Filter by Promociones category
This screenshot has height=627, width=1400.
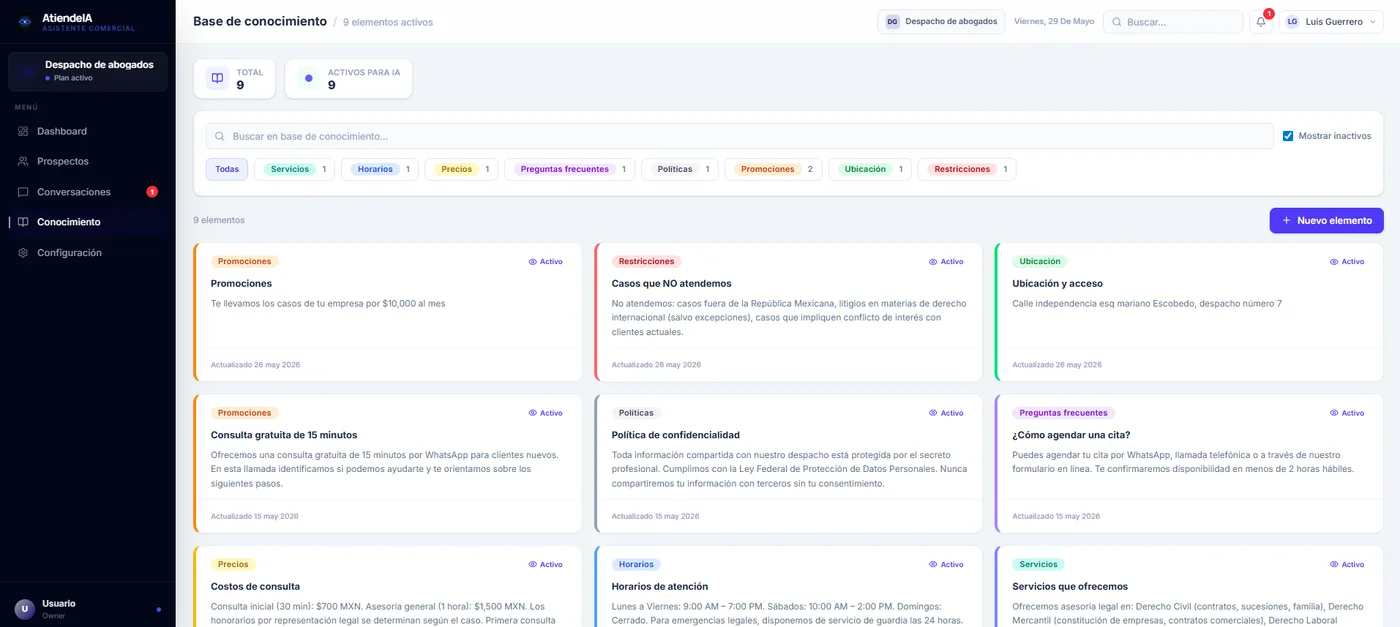773,169
